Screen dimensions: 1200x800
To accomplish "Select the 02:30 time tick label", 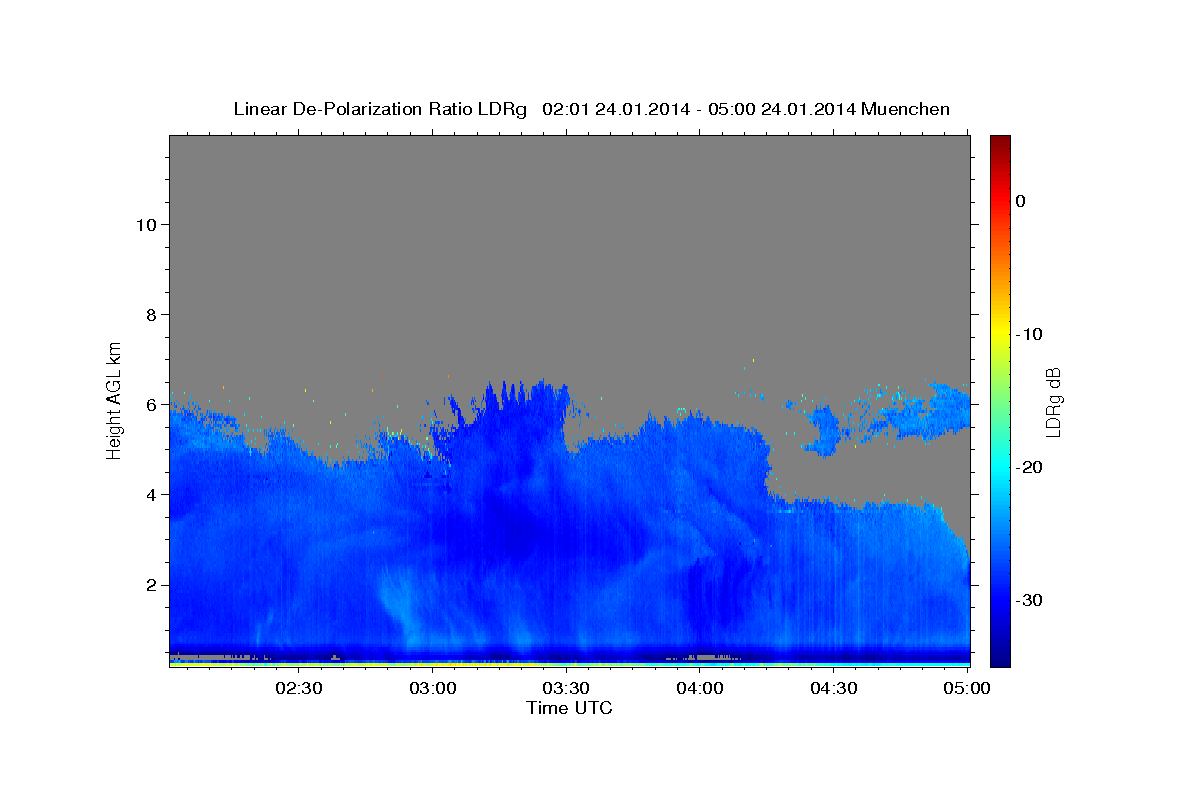I will (299, 688).
